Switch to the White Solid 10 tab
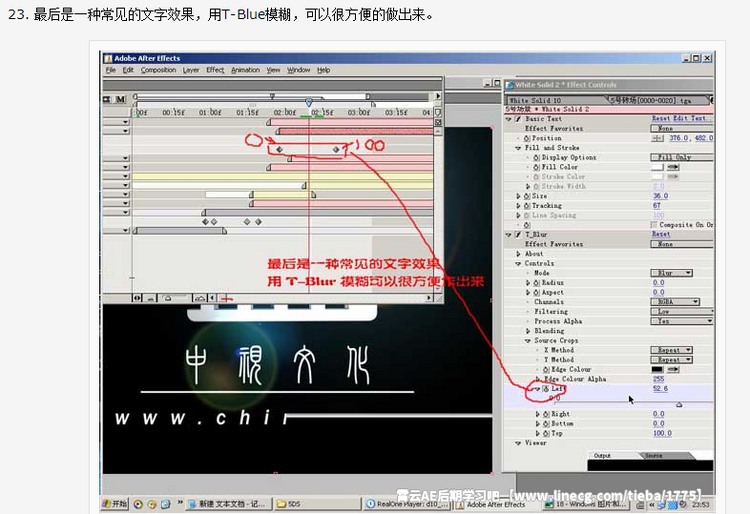 click(555, 100)
